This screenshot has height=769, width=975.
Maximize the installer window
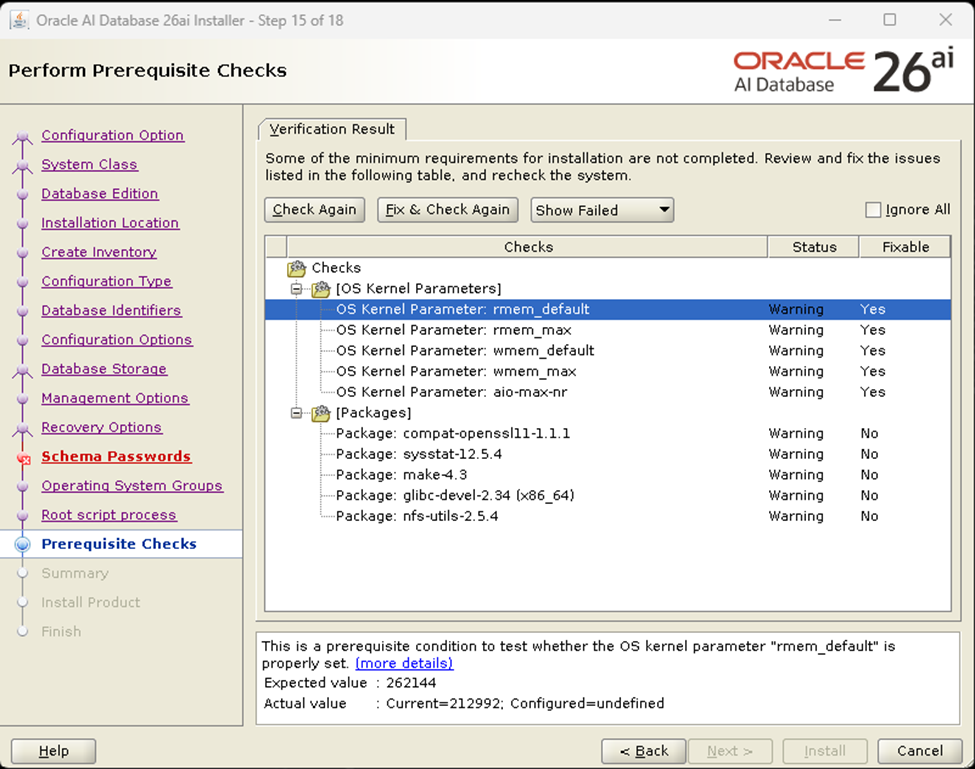pyautogui.click(x=890, y=20)
